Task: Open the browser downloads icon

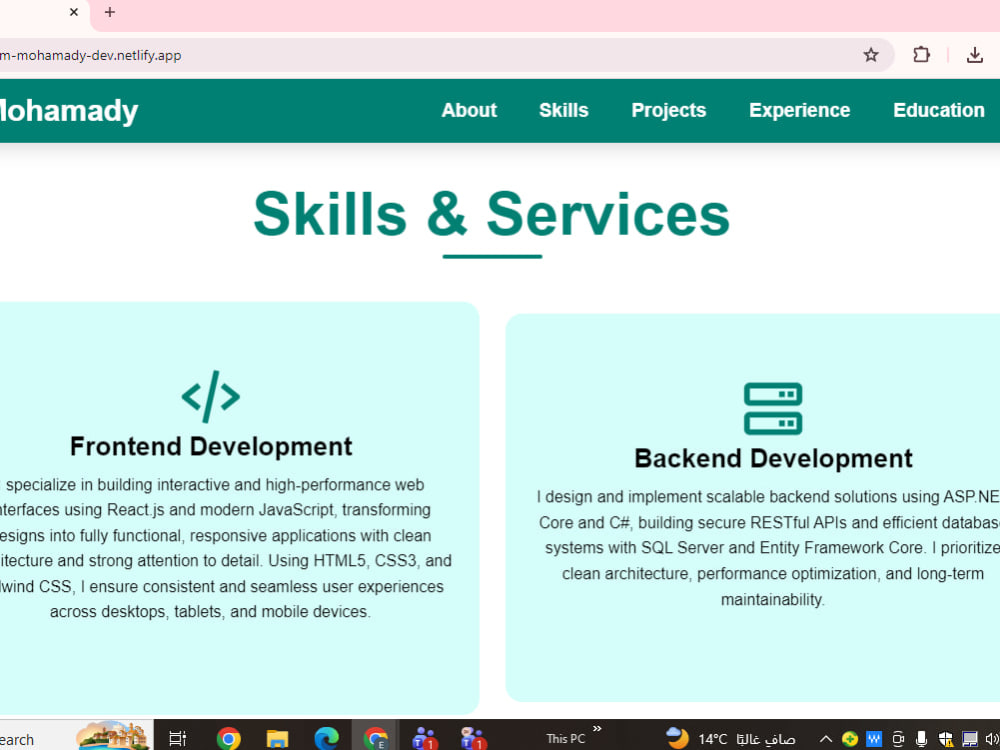Action: pos(974,55)
